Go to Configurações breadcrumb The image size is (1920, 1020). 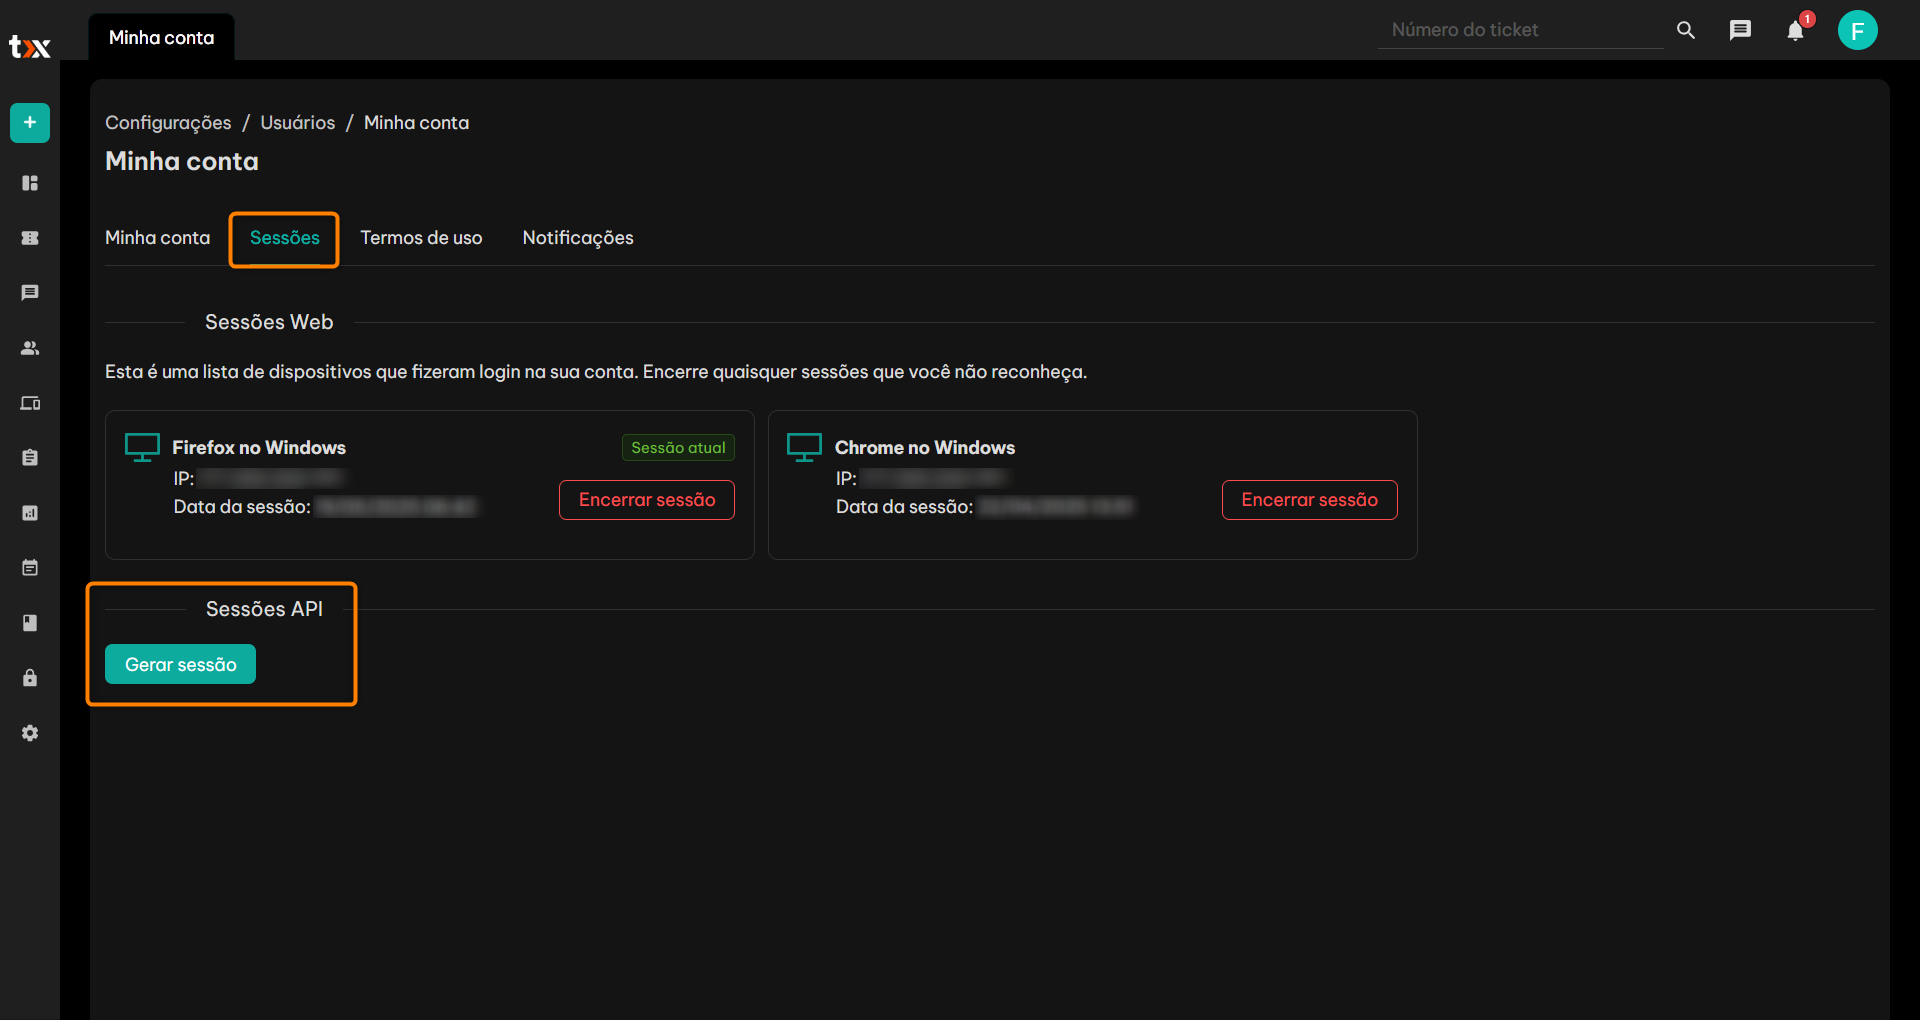pyautogui.click(x=168, y=123)
